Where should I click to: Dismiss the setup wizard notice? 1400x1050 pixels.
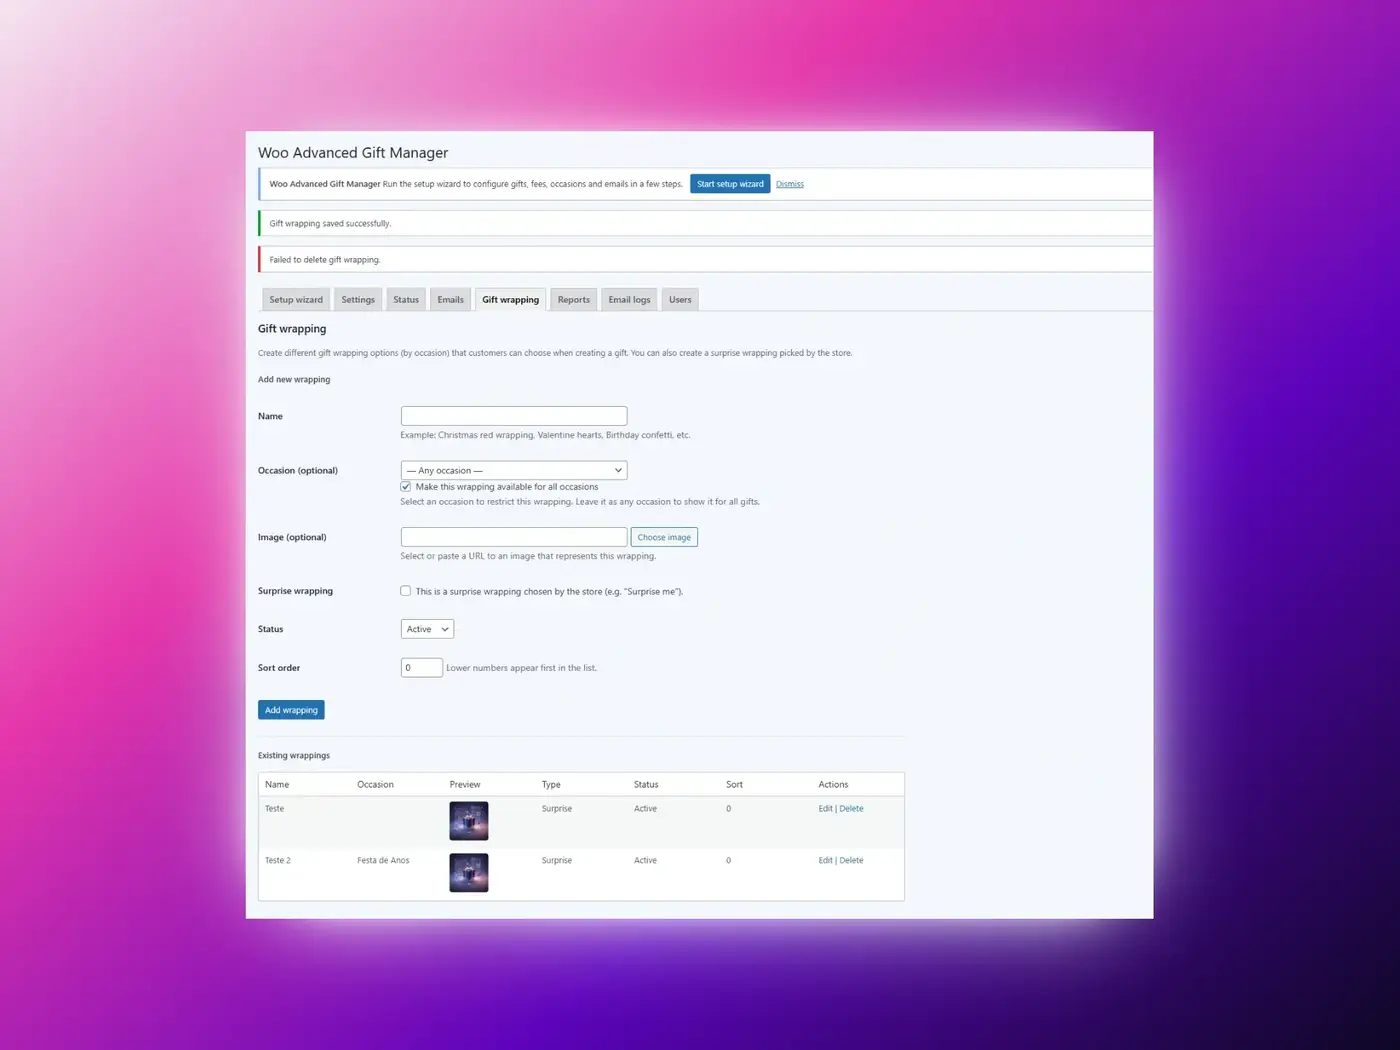(x=789, y=184)
